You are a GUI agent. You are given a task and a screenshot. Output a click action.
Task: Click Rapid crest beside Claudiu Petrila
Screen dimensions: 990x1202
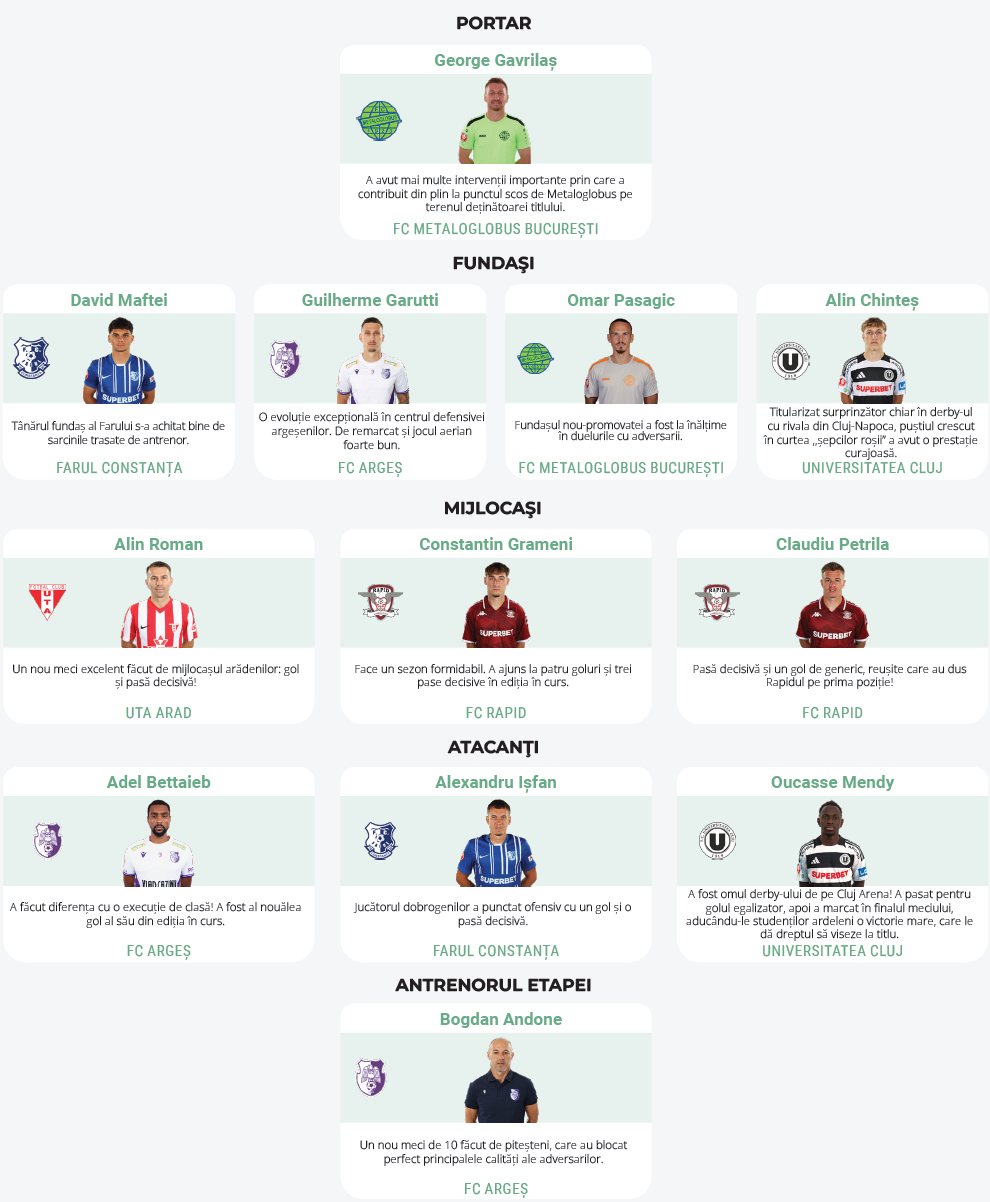[717, 602]
